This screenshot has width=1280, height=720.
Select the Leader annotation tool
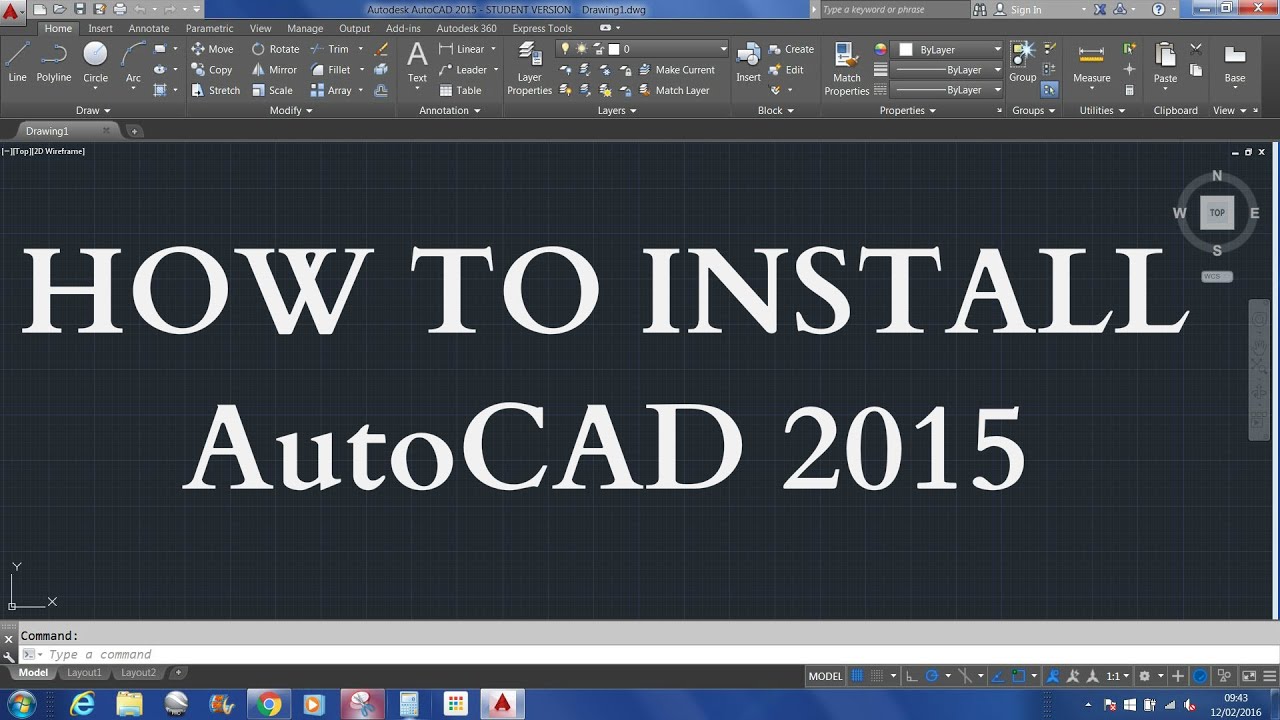[x=463, y=70]
